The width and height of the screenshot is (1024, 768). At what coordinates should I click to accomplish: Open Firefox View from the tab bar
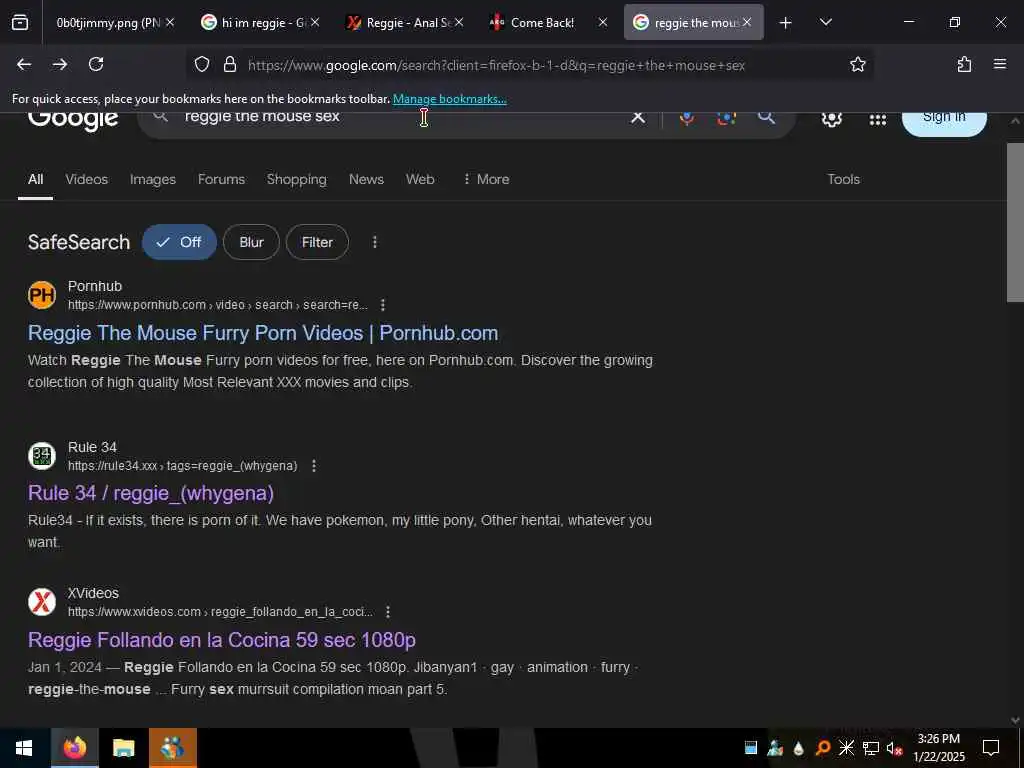coord(20,22)
